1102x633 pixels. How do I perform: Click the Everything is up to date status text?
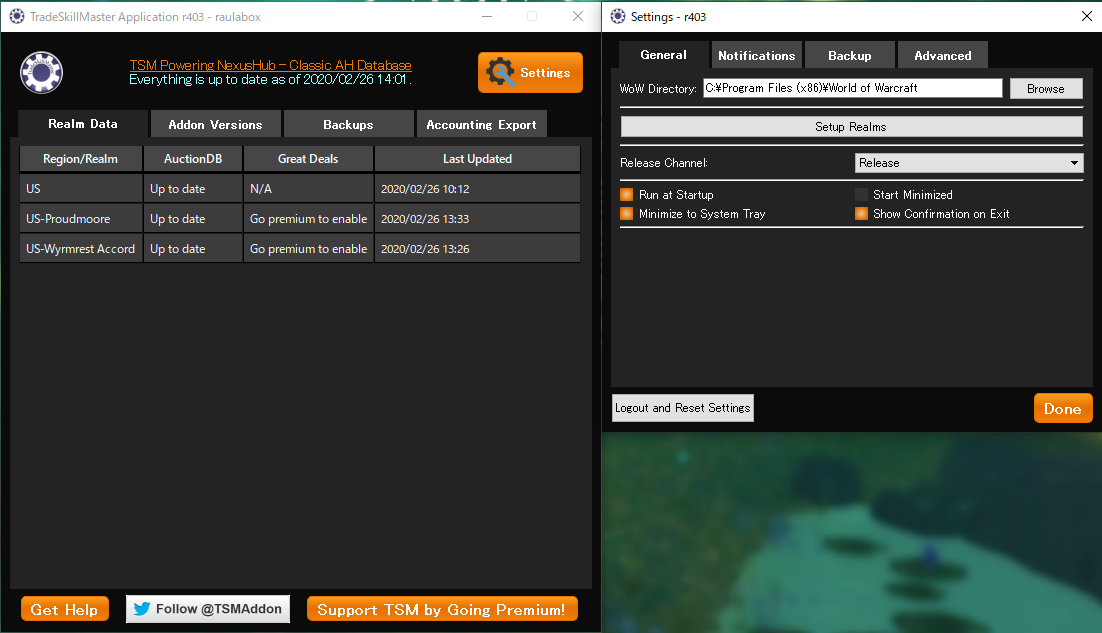point(270,79)
